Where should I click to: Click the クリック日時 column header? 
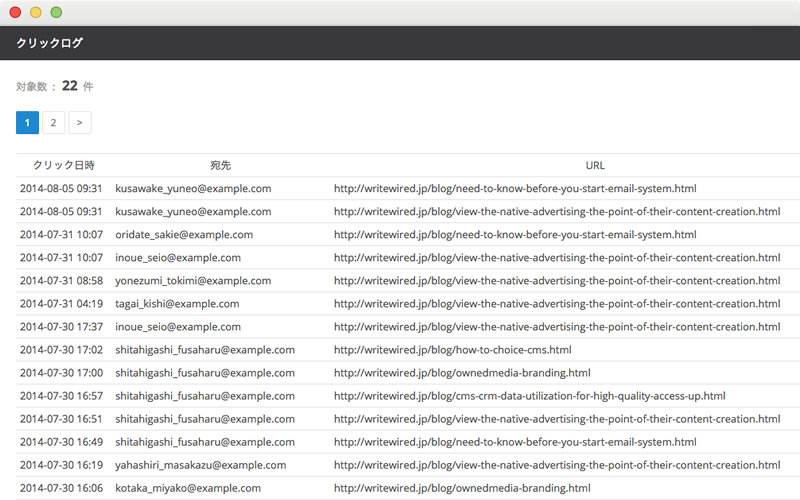point(64,165)
